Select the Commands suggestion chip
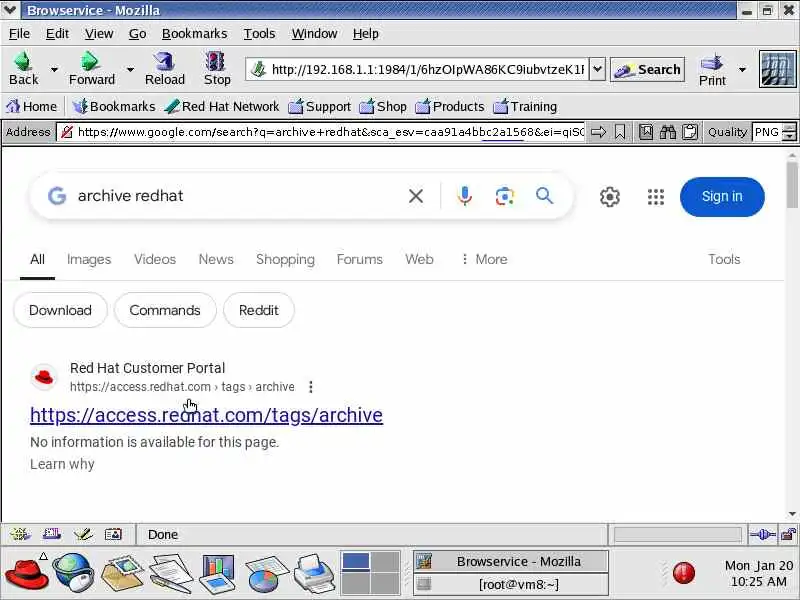The image size is (800, 600). point(165,310)
